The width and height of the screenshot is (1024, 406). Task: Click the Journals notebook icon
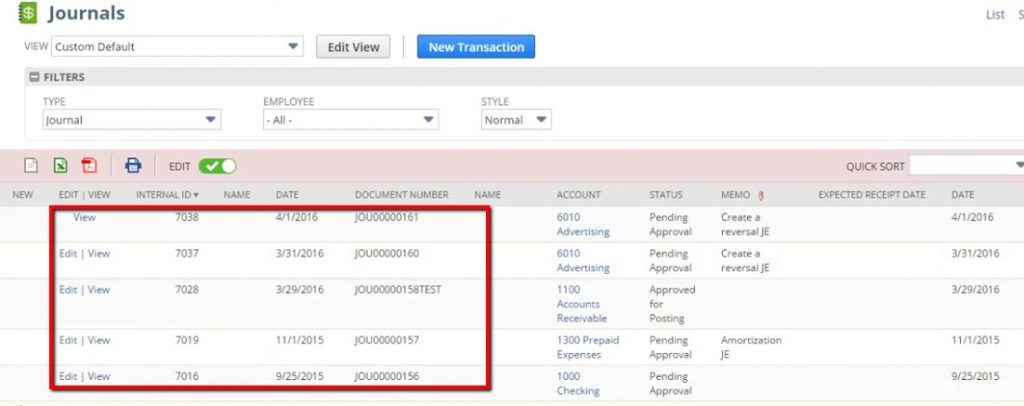tap(27, 14)
